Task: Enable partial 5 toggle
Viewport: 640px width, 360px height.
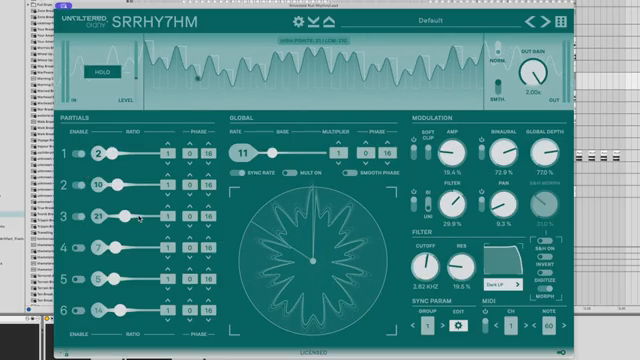Action: (78, 279)
